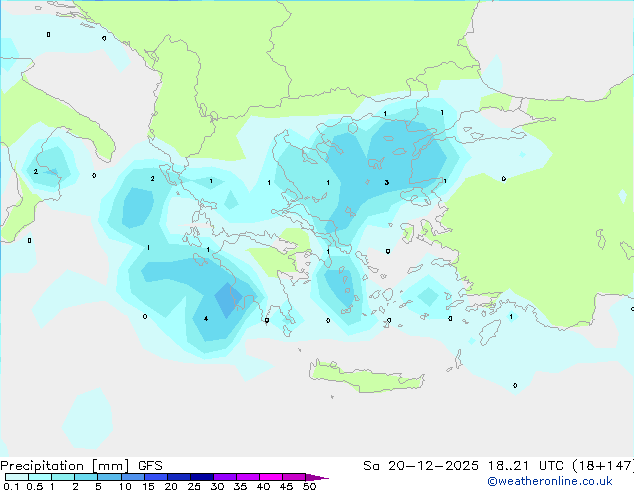Pick the 15–20 mm legend color swatch
This screenshot has width=634, height=490.
(155, 477)
